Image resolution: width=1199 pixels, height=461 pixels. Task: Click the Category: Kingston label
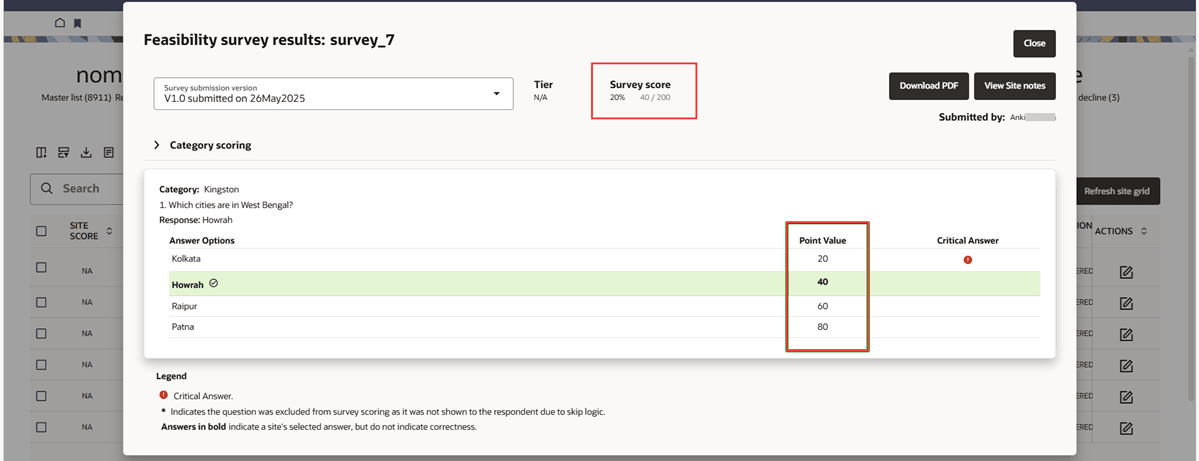[200, 189]
